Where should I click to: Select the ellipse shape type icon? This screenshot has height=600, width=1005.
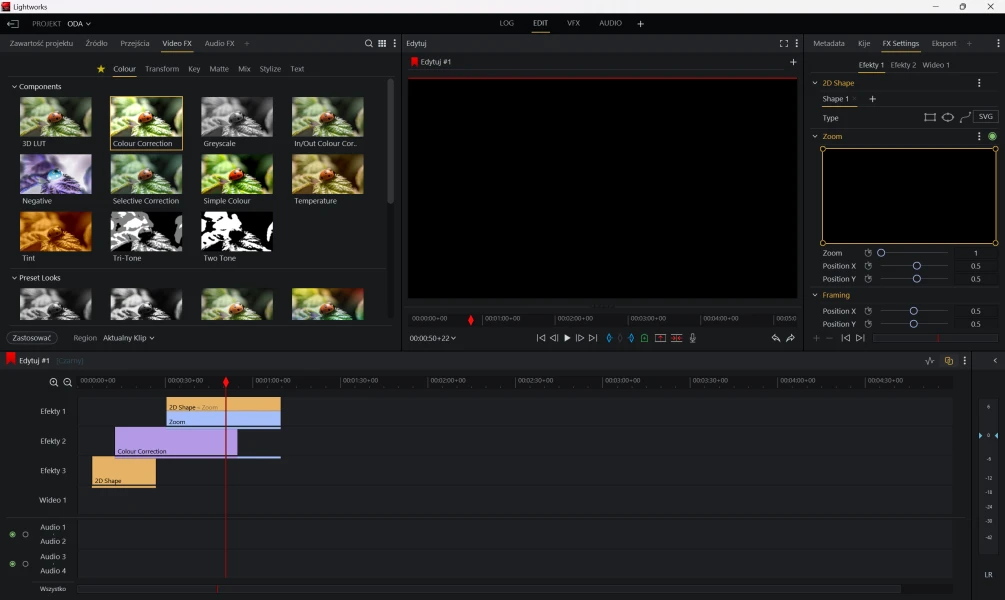pos(948,118)
